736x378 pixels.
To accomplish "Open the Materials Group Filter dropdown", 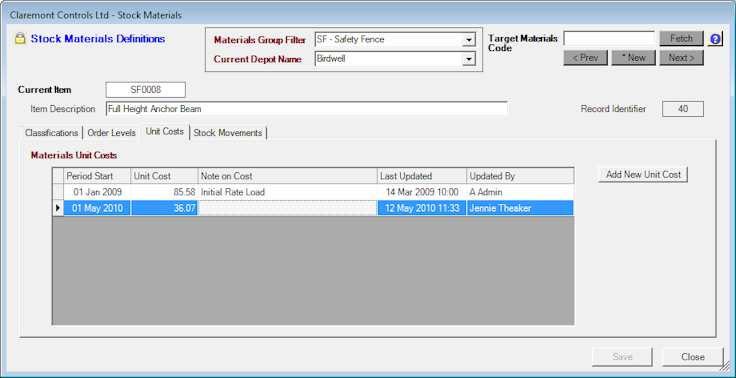I will click(x=468, y=40).
